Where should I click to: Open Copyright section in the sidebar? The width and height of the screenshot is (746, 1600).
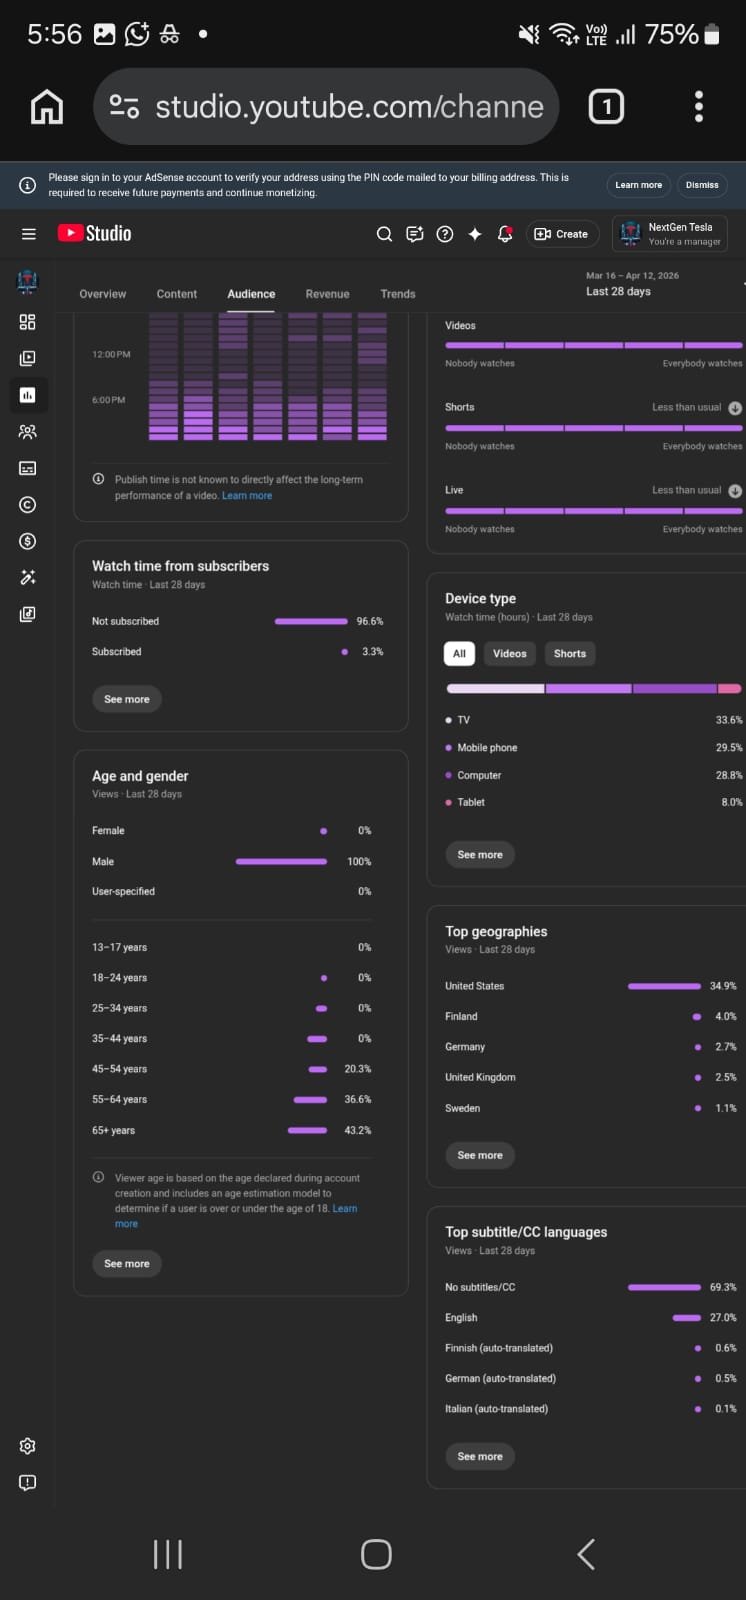pos(28,505)
